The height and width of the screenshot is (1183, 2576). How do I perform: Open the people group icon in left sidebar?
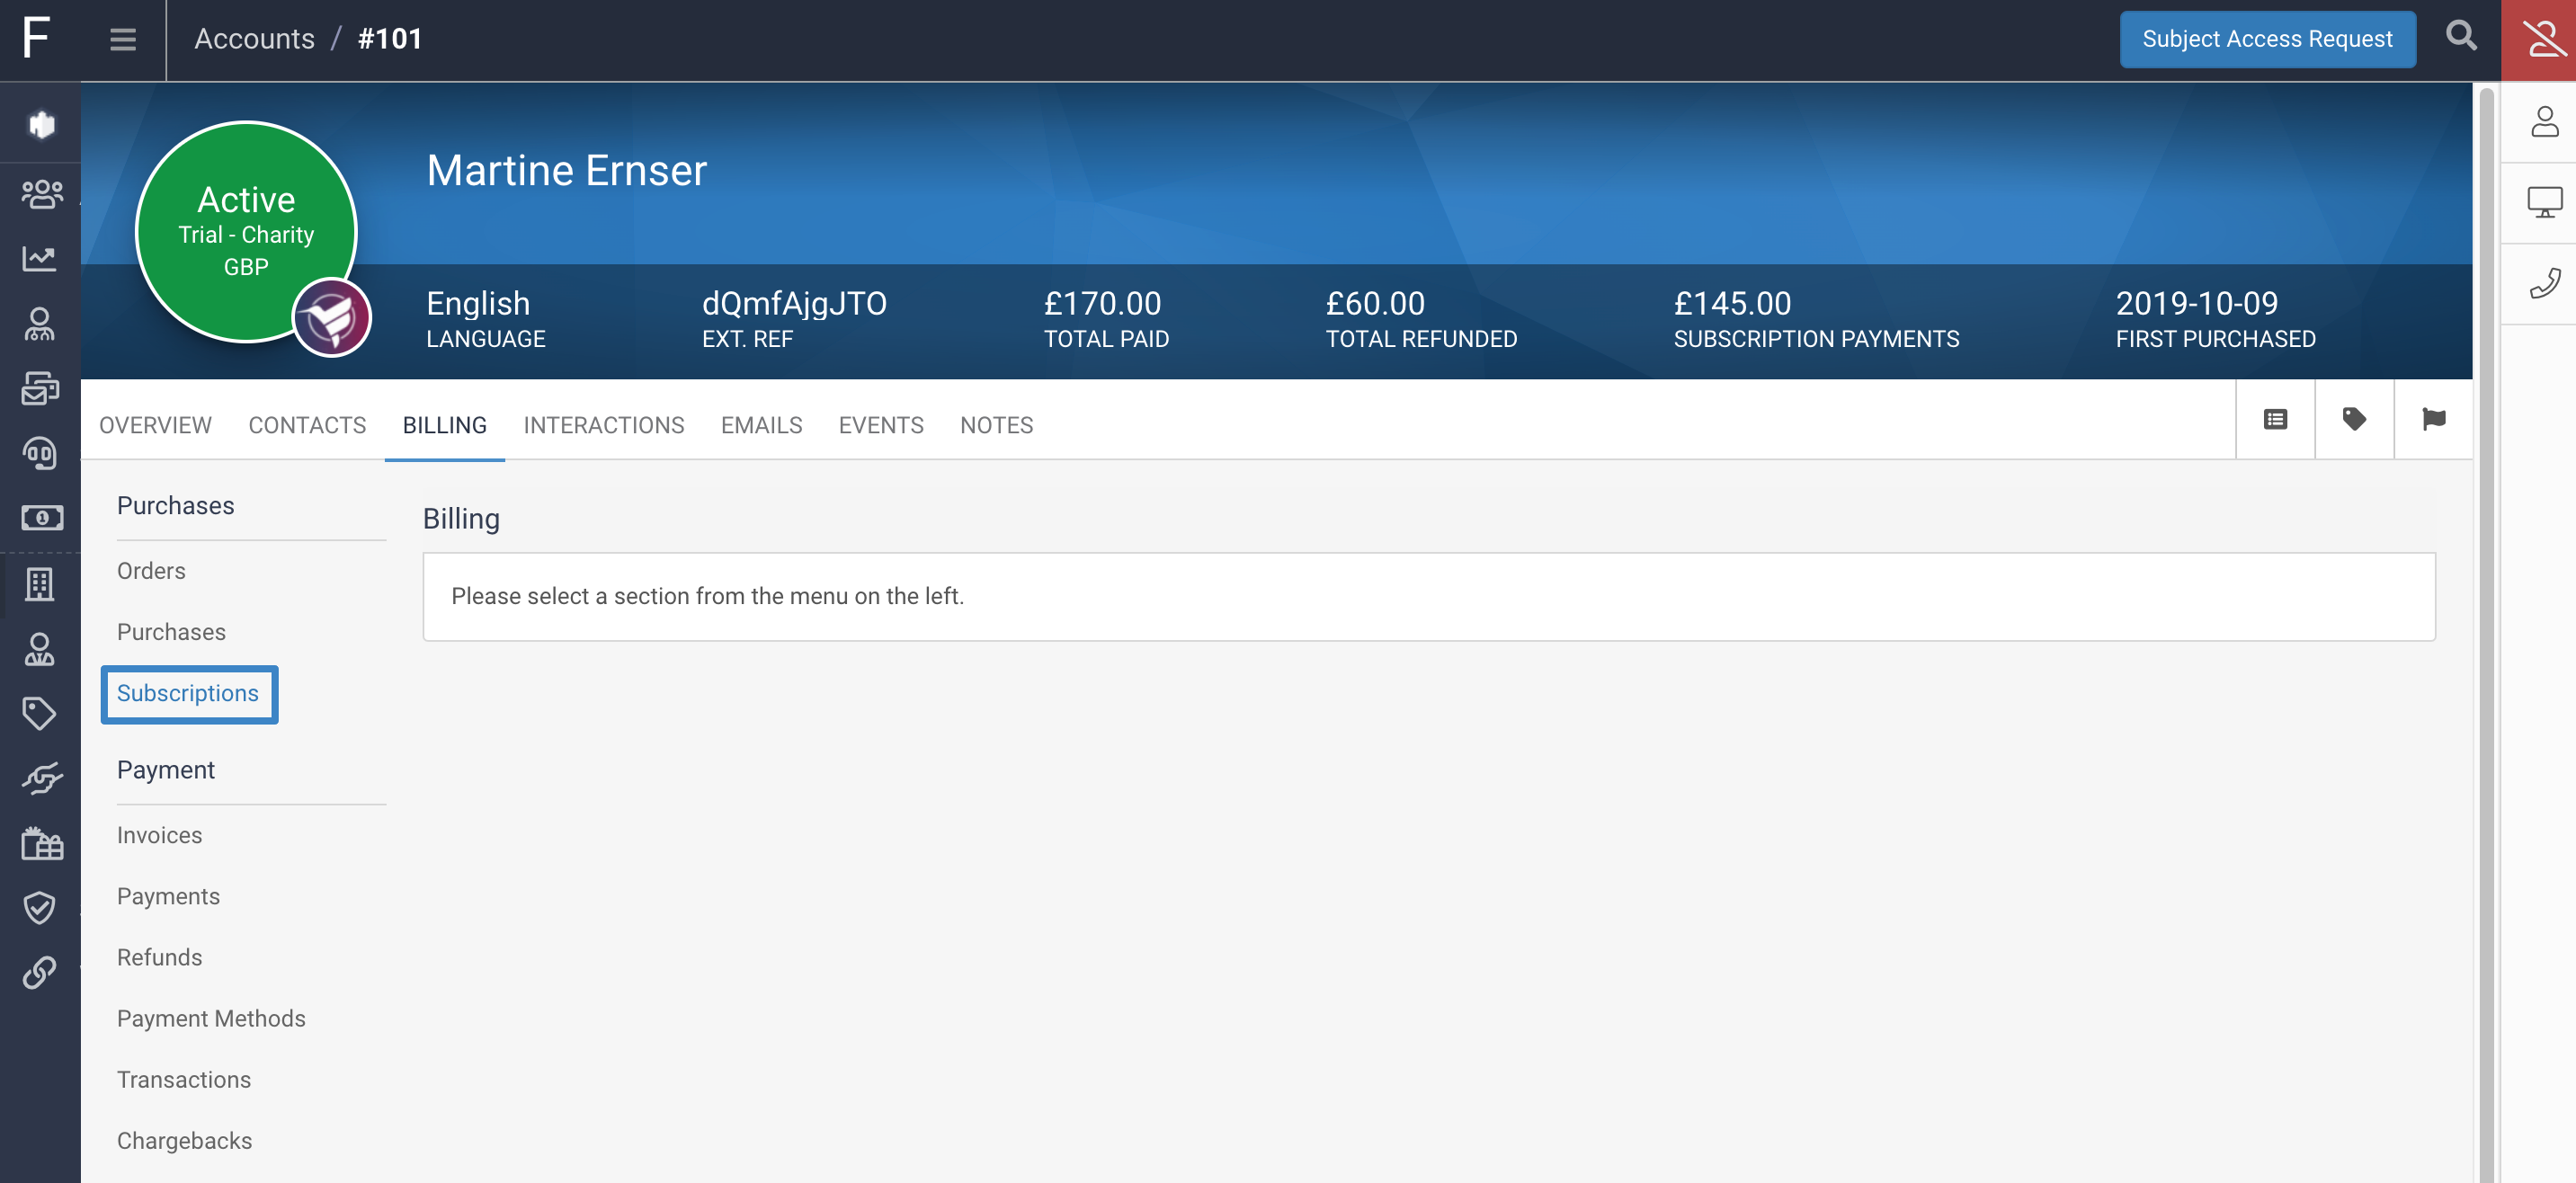41,193
